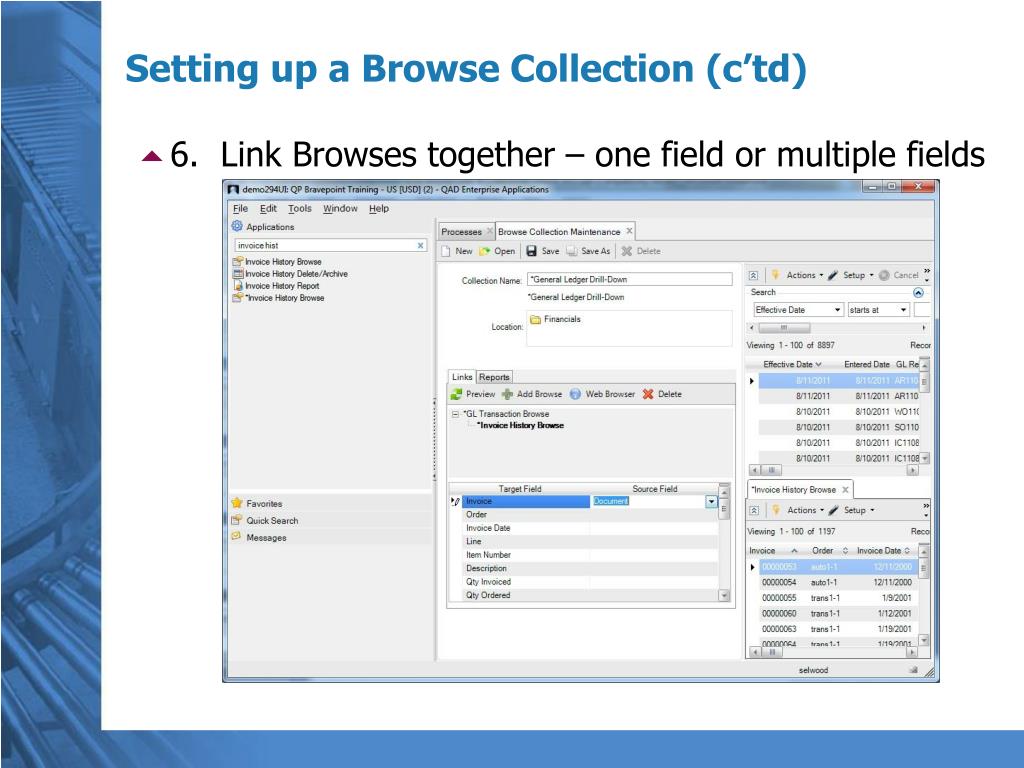Click the lightbulb icon in GL browse toolbar
The height and width of the screenshot is (768, 1024).
click(775, 275)
